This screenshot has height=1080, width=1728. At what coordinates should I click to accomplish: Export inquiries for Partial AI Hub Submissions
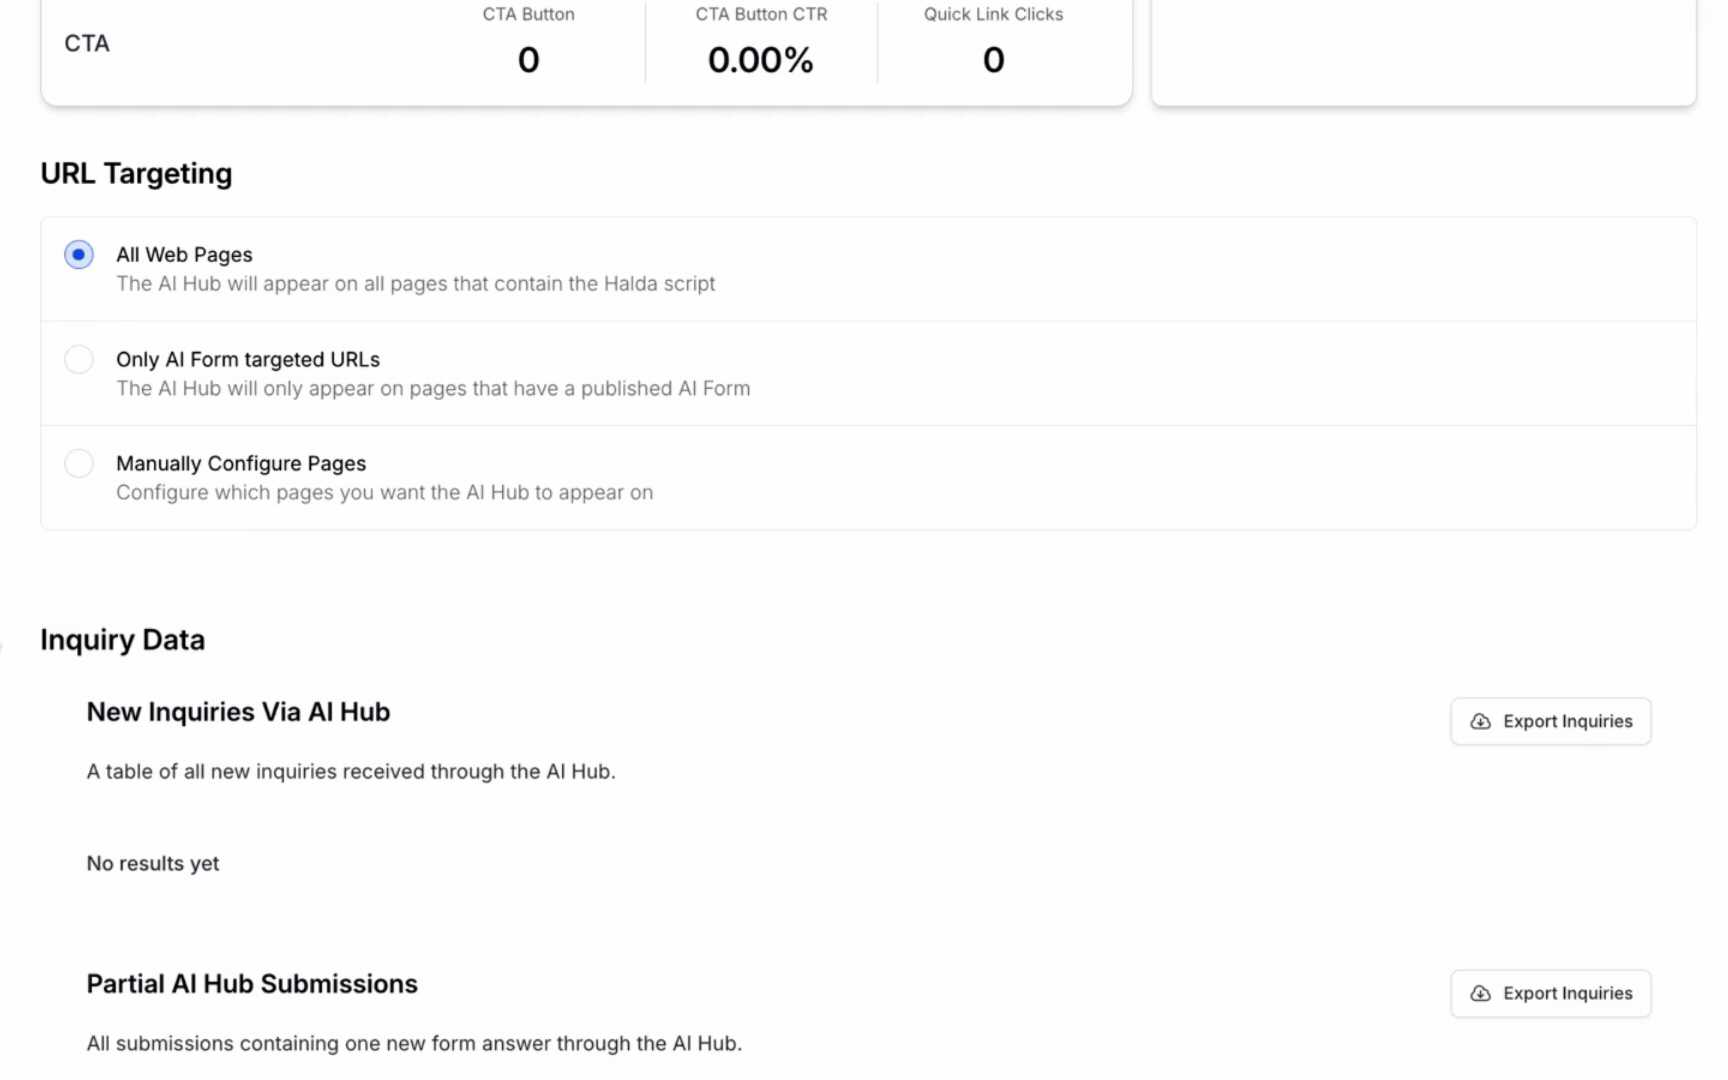coord(1550,994)
